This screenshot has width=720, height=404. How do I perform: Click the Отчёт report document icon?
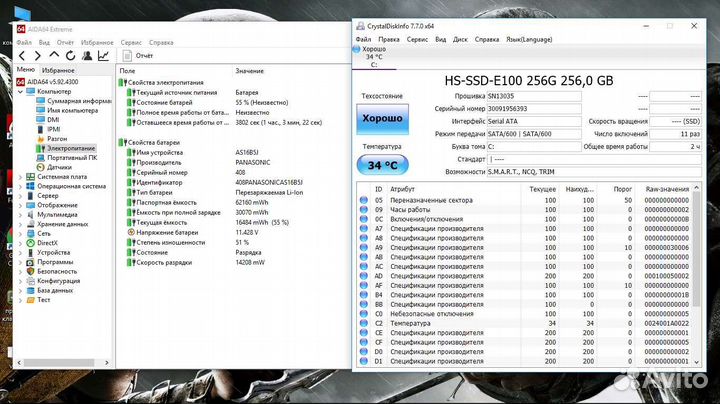127,56
